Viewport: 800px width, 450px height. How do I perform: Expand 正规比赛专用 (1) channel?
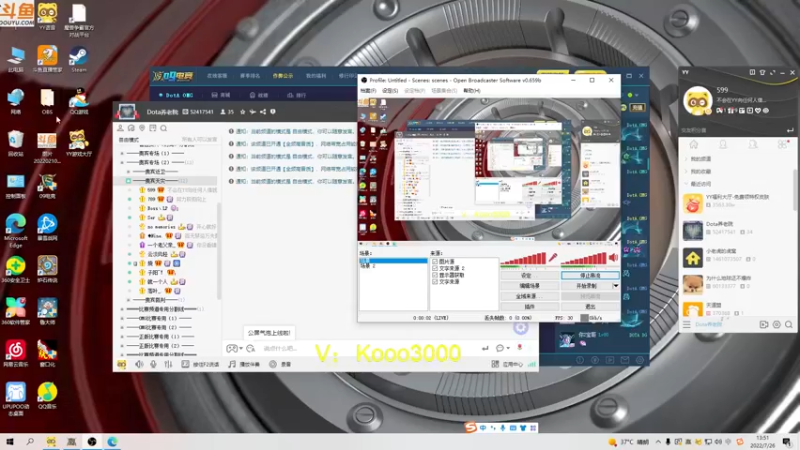122,337
